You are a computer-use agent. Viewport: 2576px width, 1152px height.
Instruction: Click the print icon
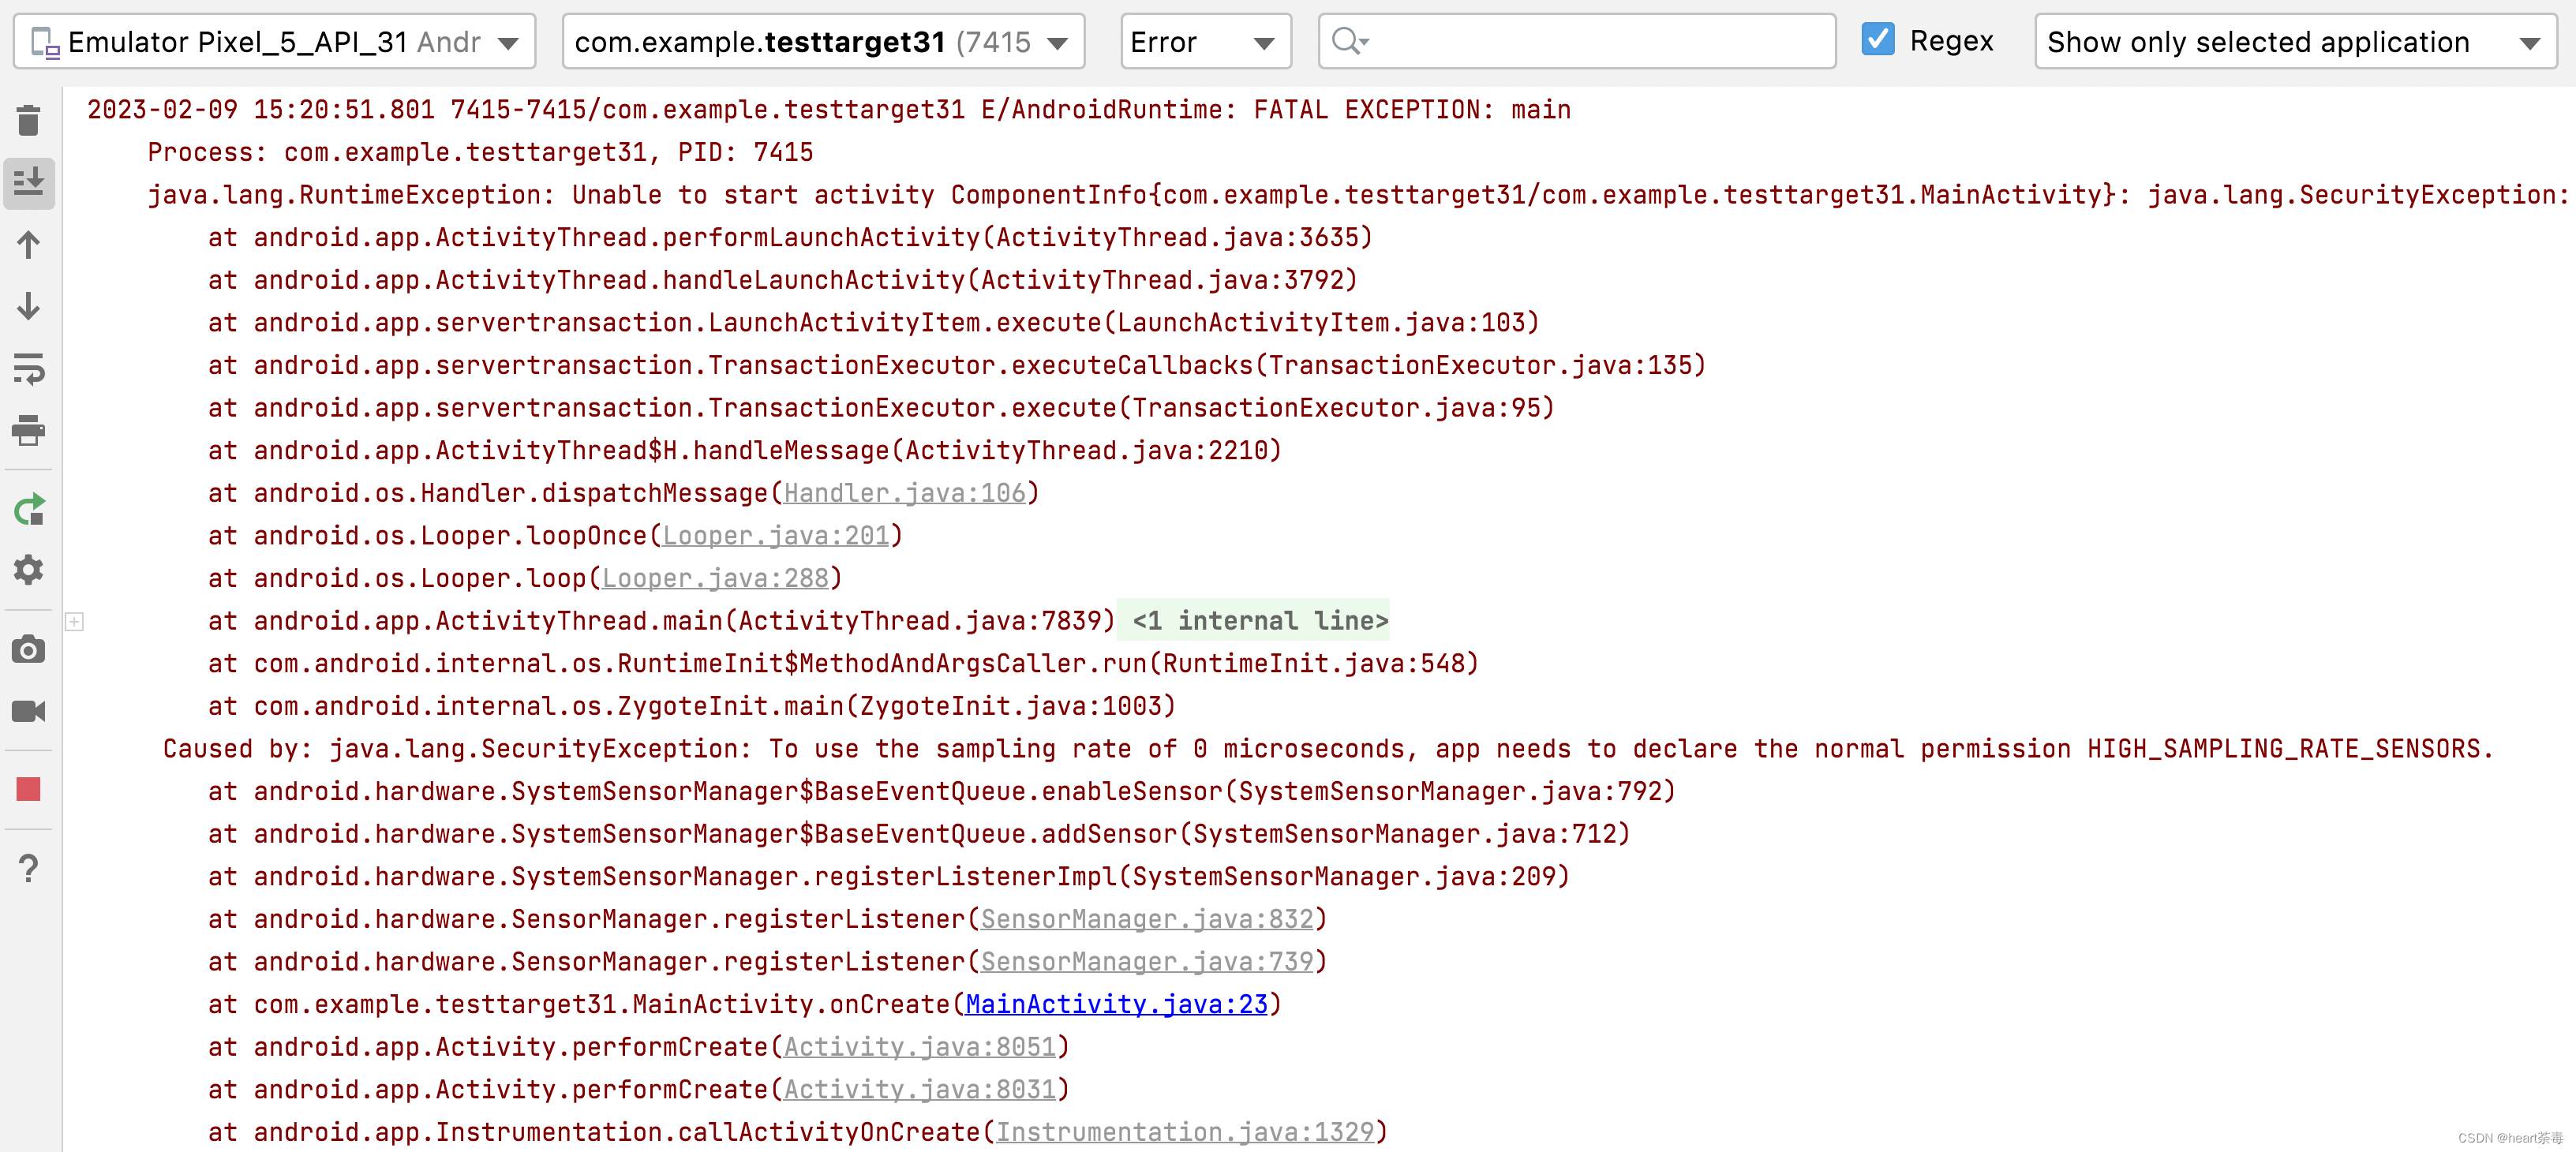pos(28,430)
